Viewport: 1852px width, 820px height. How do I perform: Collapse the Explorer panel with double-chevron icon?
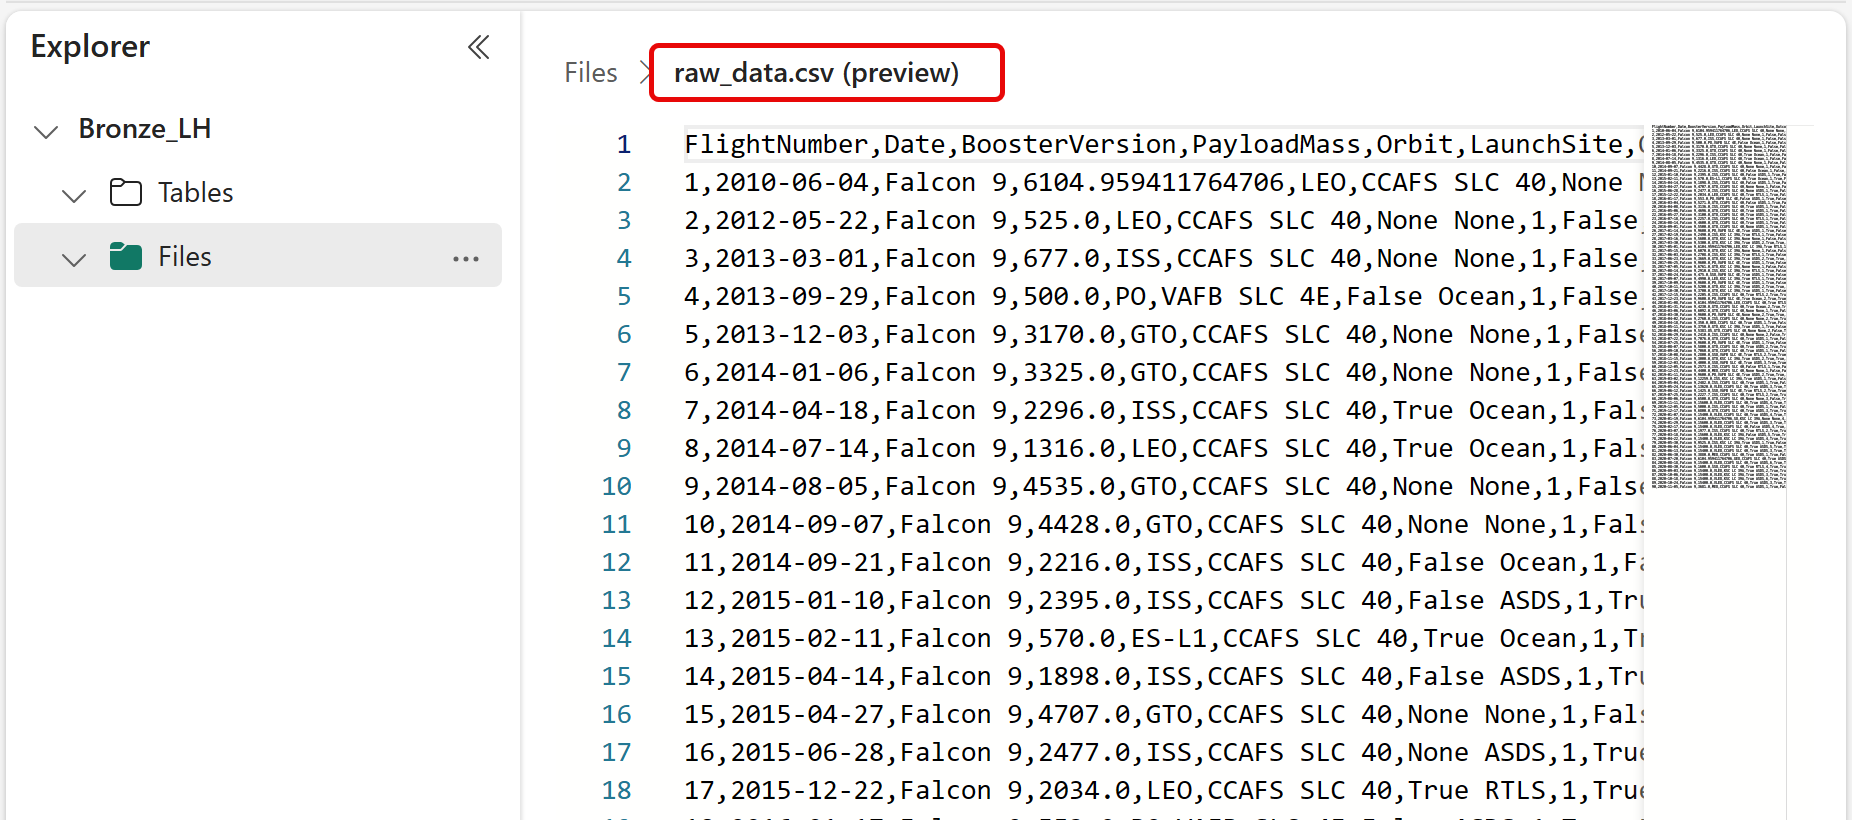point(479,47)
